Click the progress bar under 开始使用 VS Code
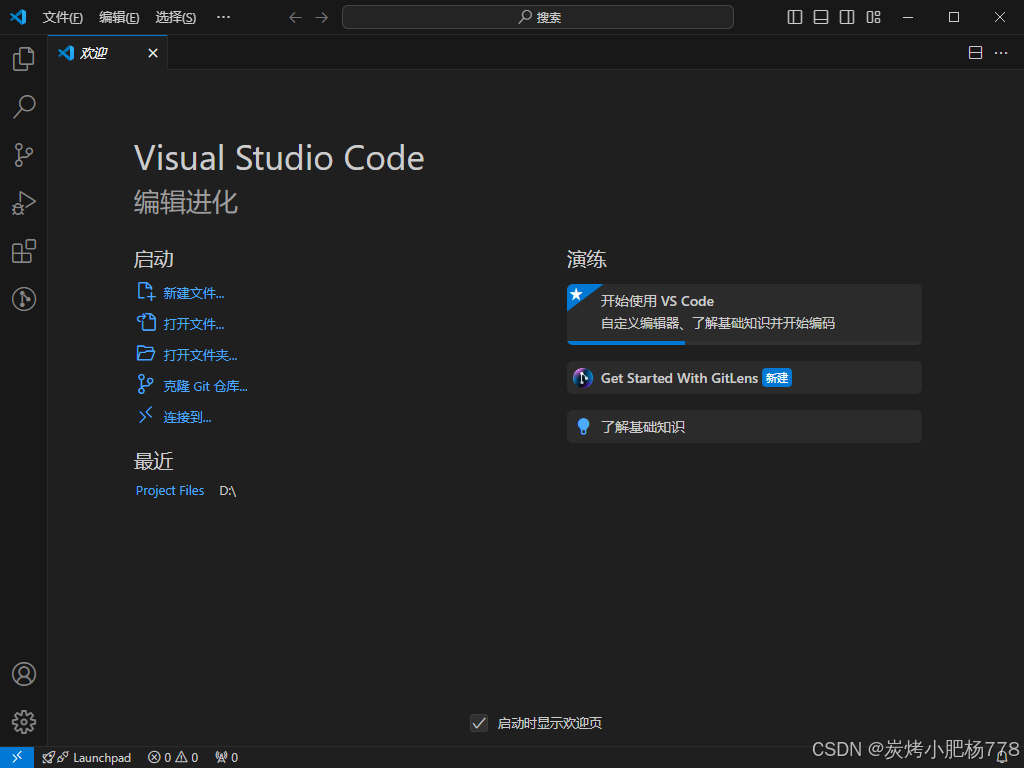 (744, 343)
